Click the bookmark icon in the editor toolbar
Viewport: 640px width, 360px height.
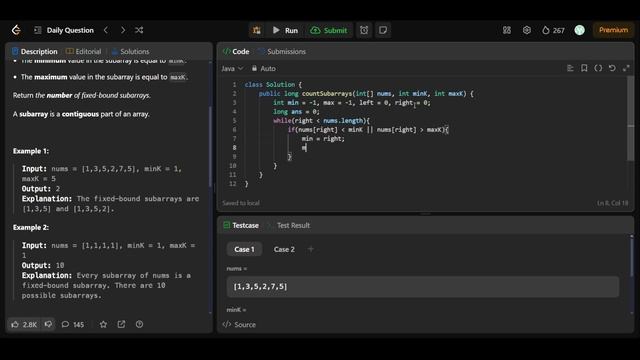point(584,68)
